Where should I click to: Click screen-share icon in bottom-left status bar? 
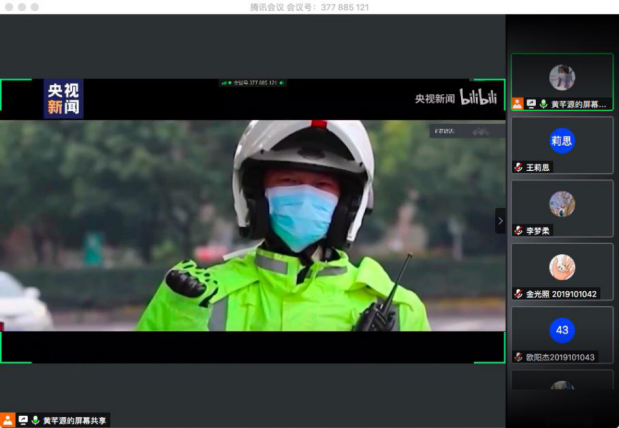pos(22,420)
